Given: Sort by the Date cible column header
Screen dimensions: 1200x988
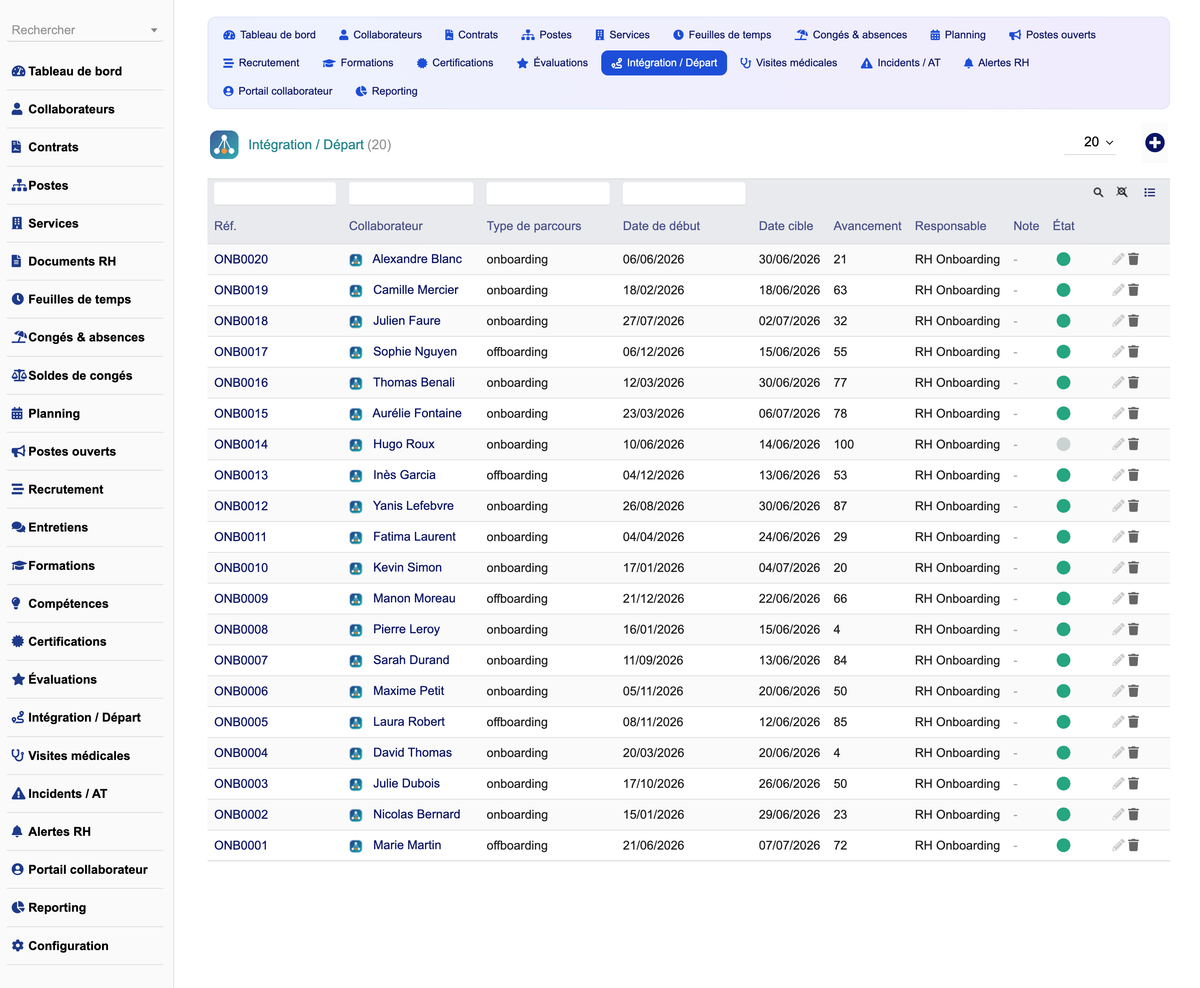Looking at the screenshot, I should coord(786,226).
